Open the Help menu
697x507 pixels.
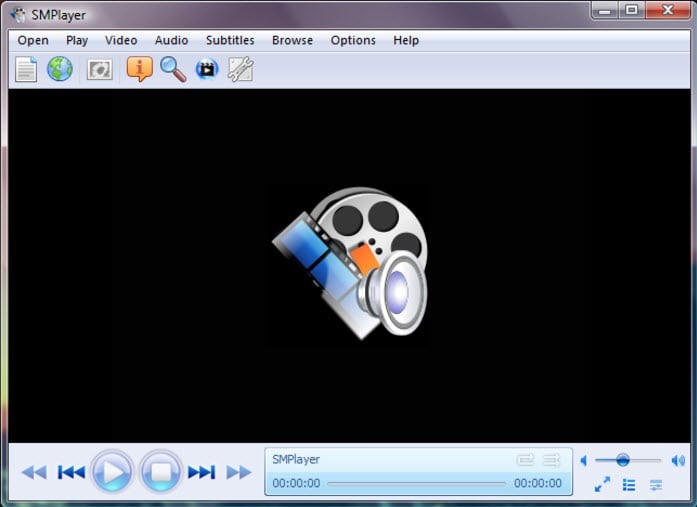[406, 40]
